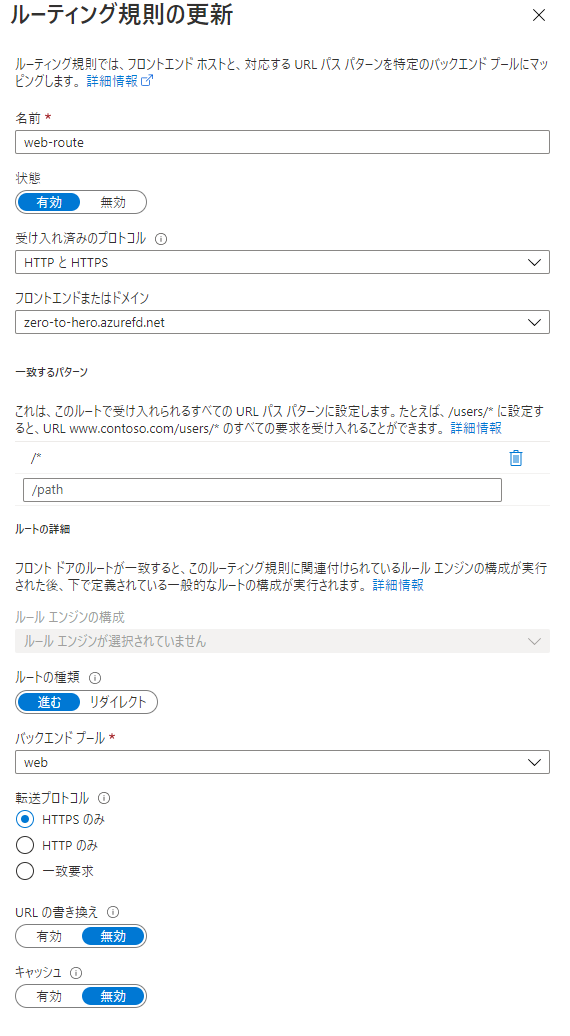The image size is (570, 1036).
Task: Click info icon beside 受け入れ済みのプロトコル
Action: click(x=160, y=239)
